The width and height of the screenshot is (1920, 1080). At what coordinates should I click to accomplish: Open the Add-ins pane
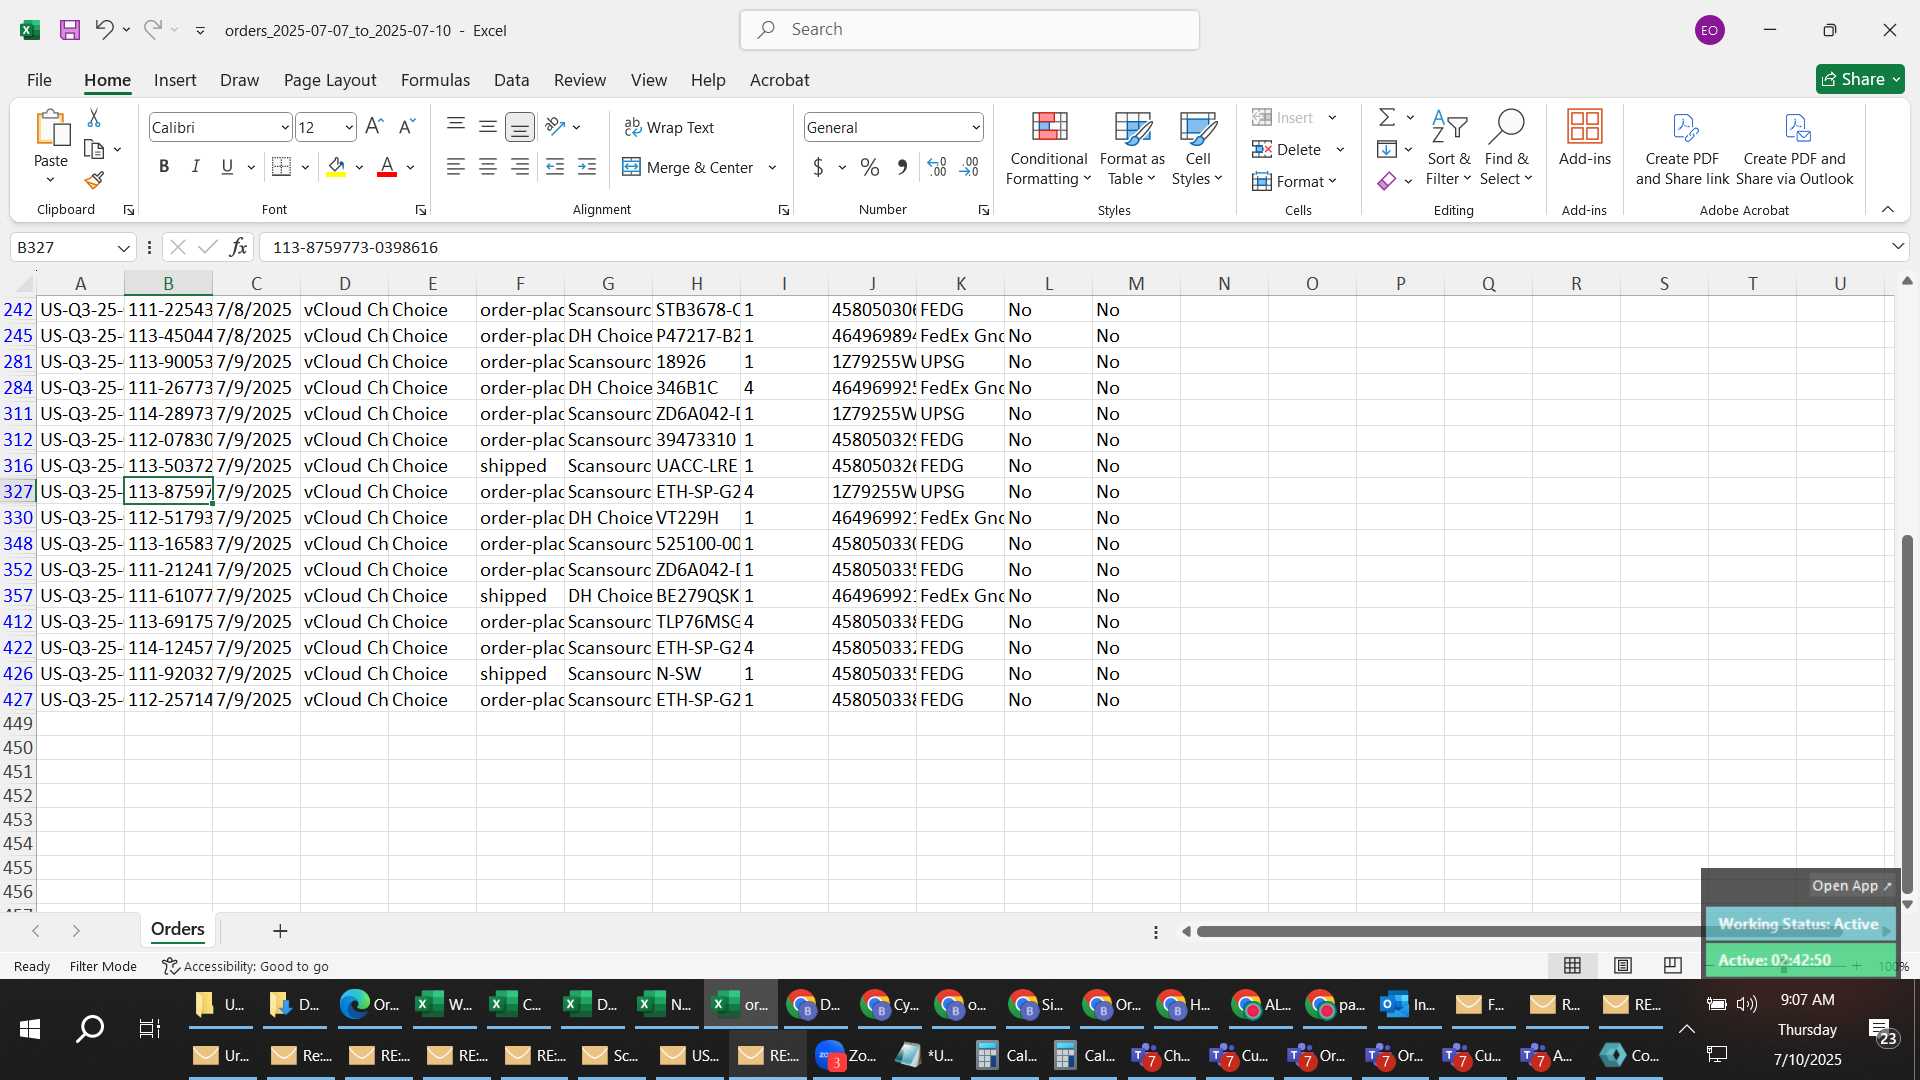(1585, 138)
